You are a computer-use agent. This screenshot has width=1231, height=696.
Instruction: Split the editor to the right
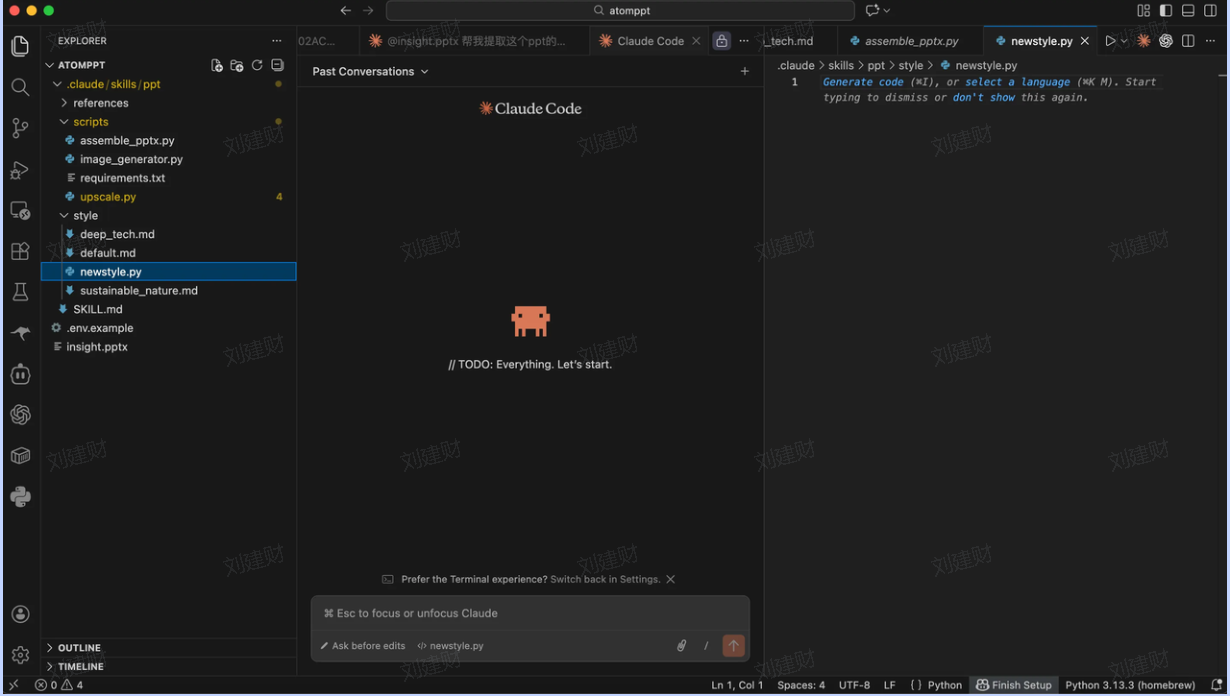[1188, 41]
